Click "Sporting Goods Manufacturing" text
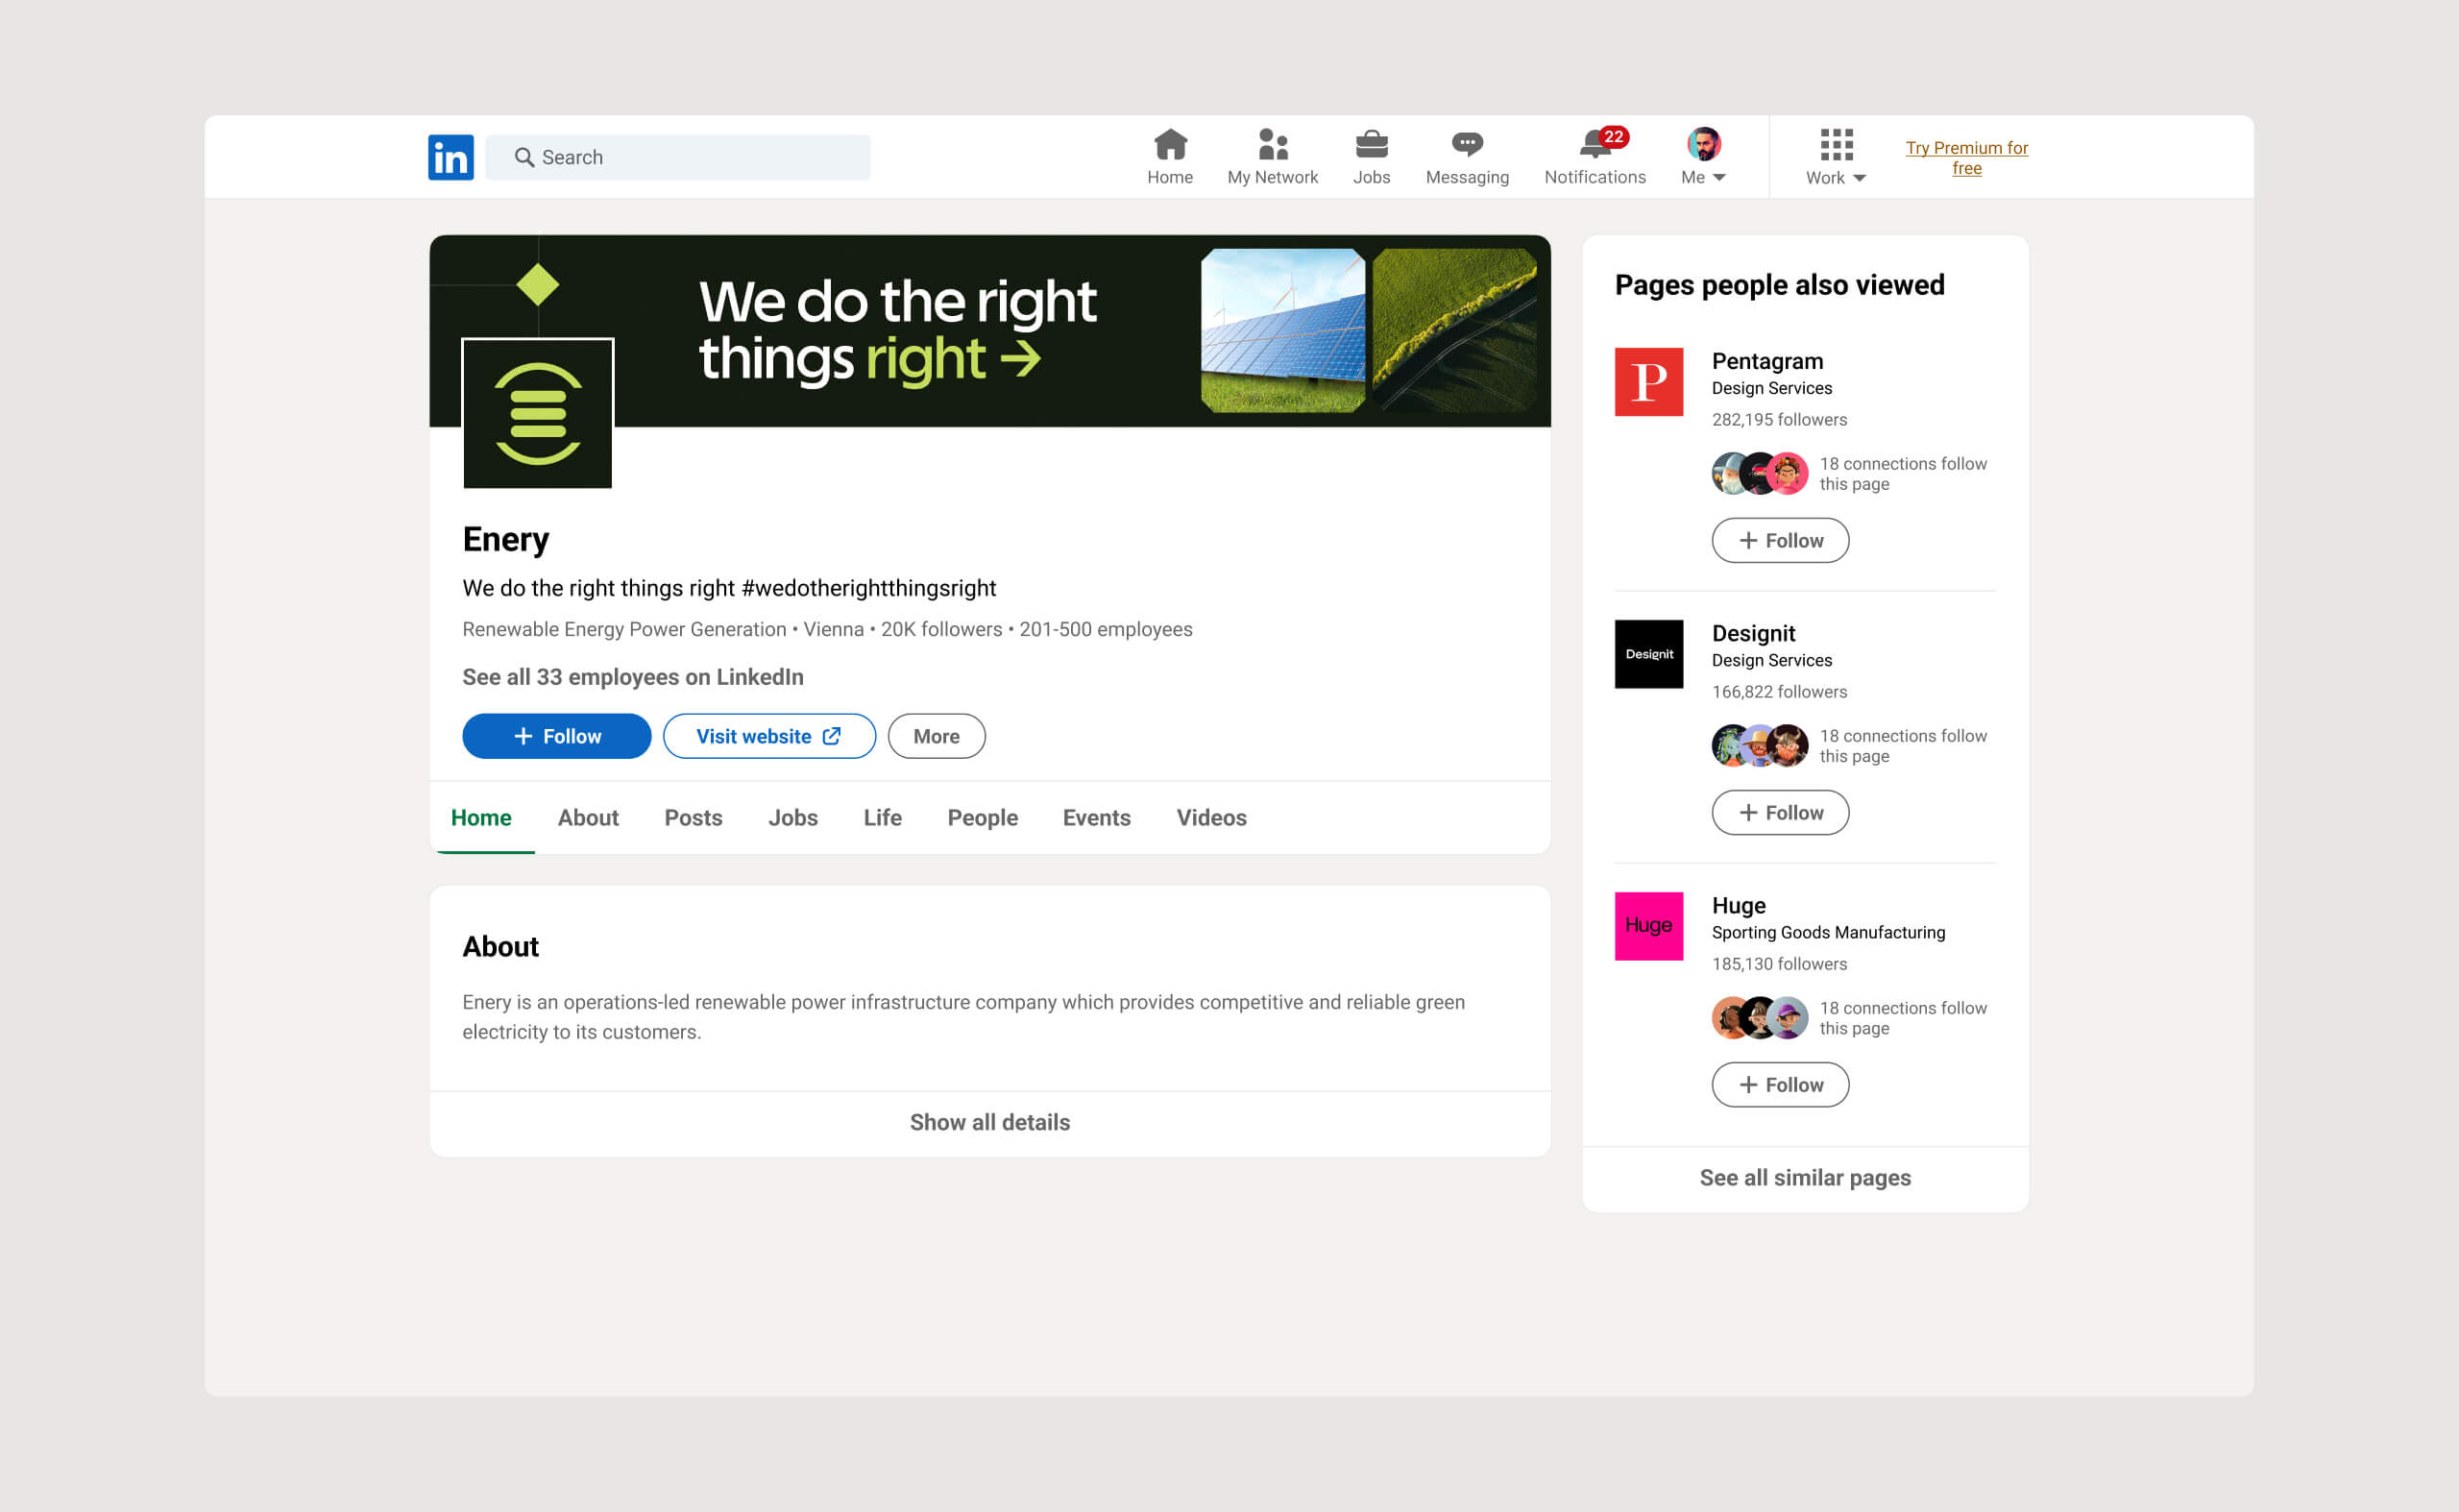This screenshot has width=2459, height=1512. coord(1828,933)
